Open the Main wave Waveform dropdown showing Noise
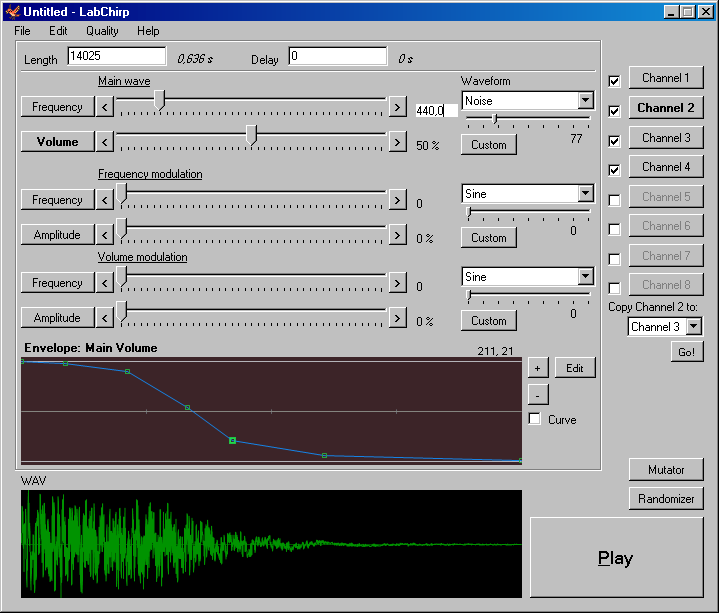Screen dimensions: 719x613 (585, 101)
